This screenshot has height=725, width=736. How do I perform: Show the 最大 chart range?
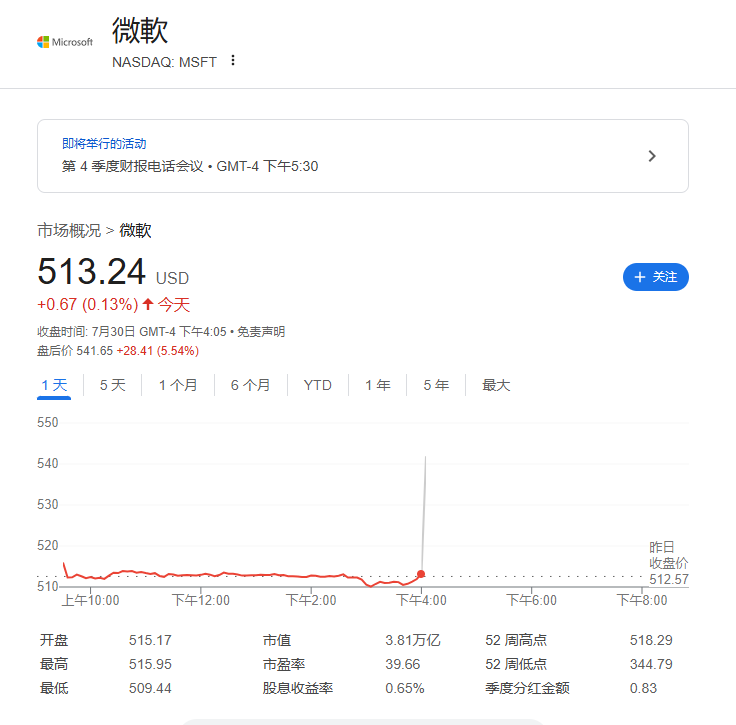click(496, 385)
